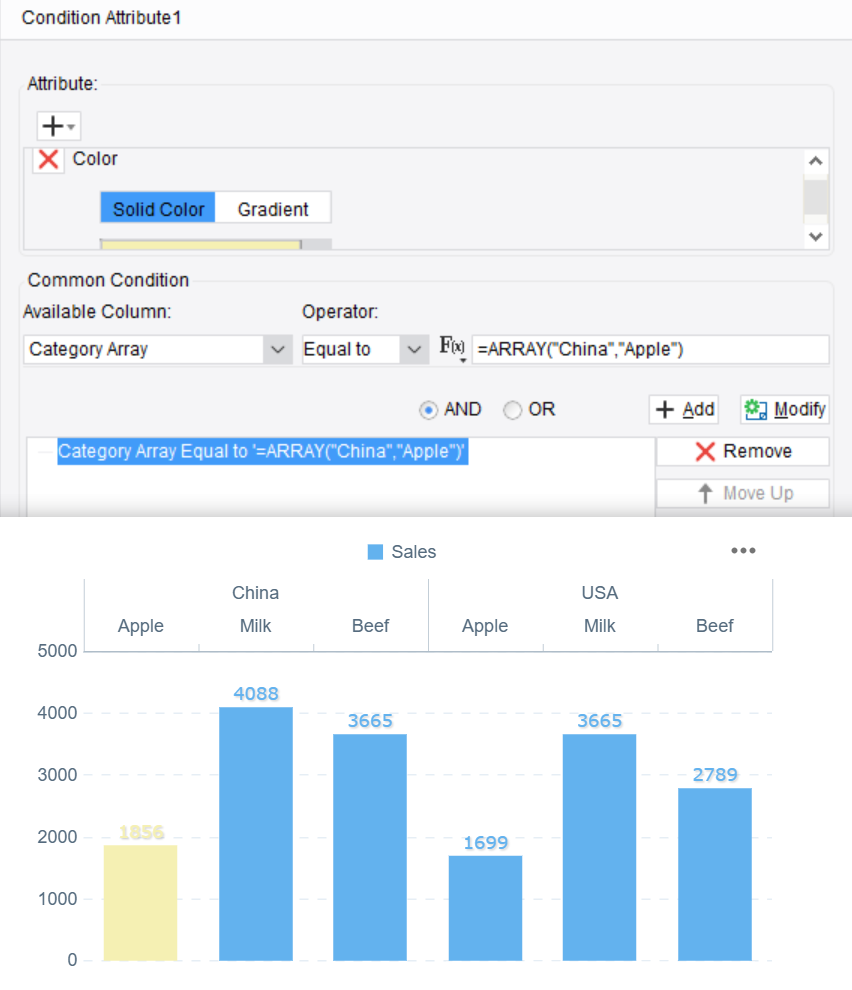852x990 pixels.
Task: Click the Common Condition heading
Action: tap(108, 280)
